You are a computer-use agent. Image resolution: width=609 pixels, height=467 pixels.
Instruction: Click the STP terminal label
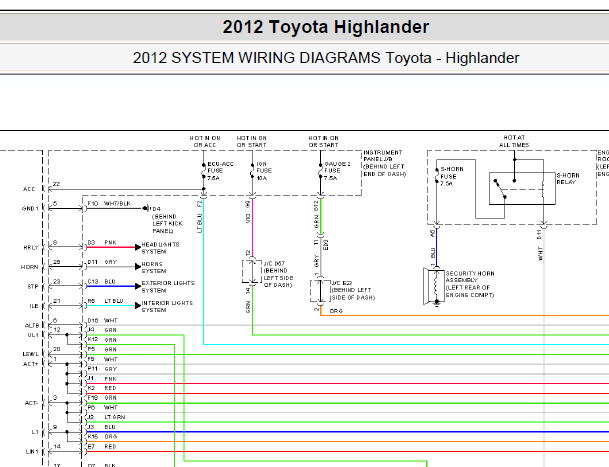[x=33, y=287]
